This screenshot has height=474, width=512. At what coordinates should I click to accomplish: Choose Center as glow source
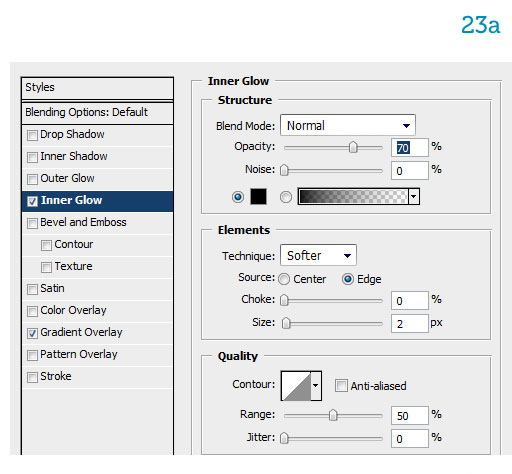pyautogui.click(x=284, y=279)
